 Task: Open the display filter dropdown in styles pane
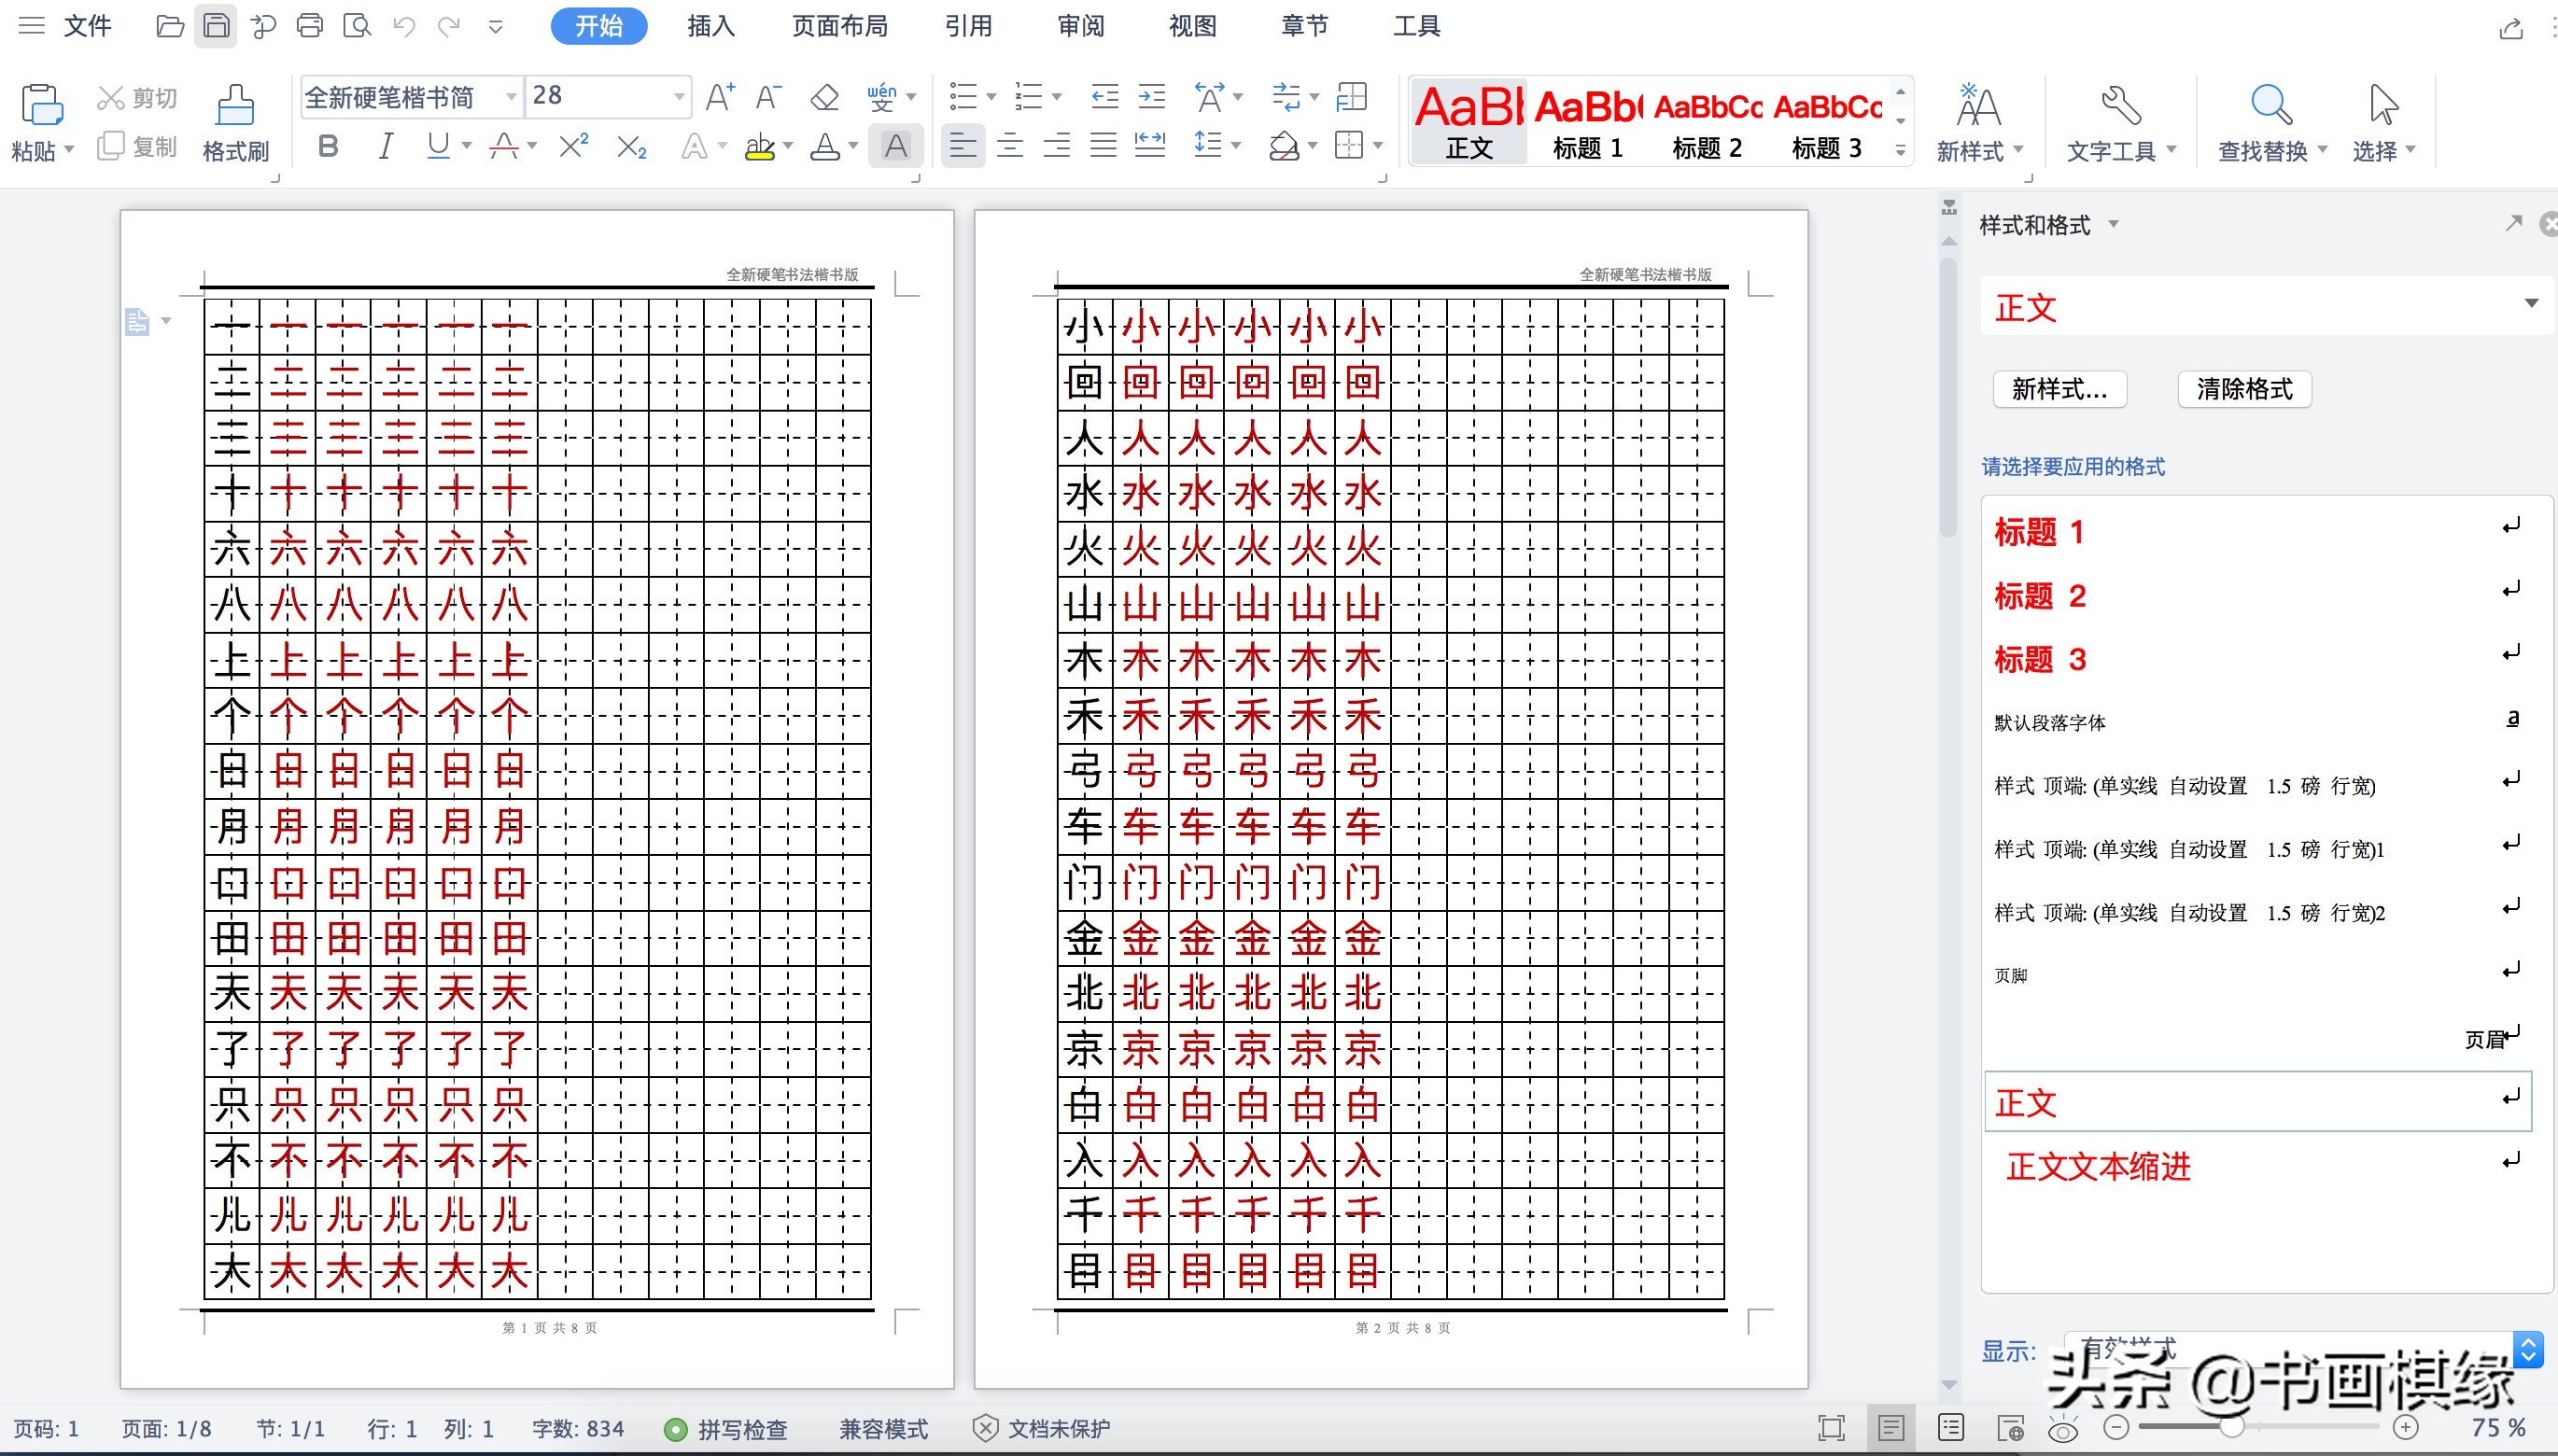(x=2527, y=1350)
